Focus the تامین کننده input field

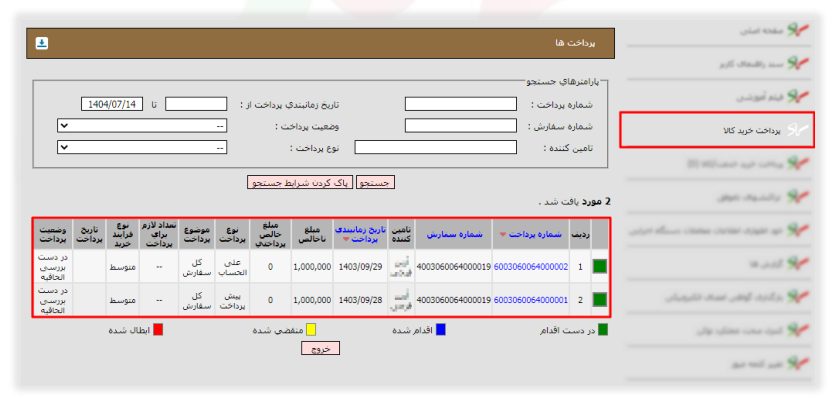(x=436, y=147)
